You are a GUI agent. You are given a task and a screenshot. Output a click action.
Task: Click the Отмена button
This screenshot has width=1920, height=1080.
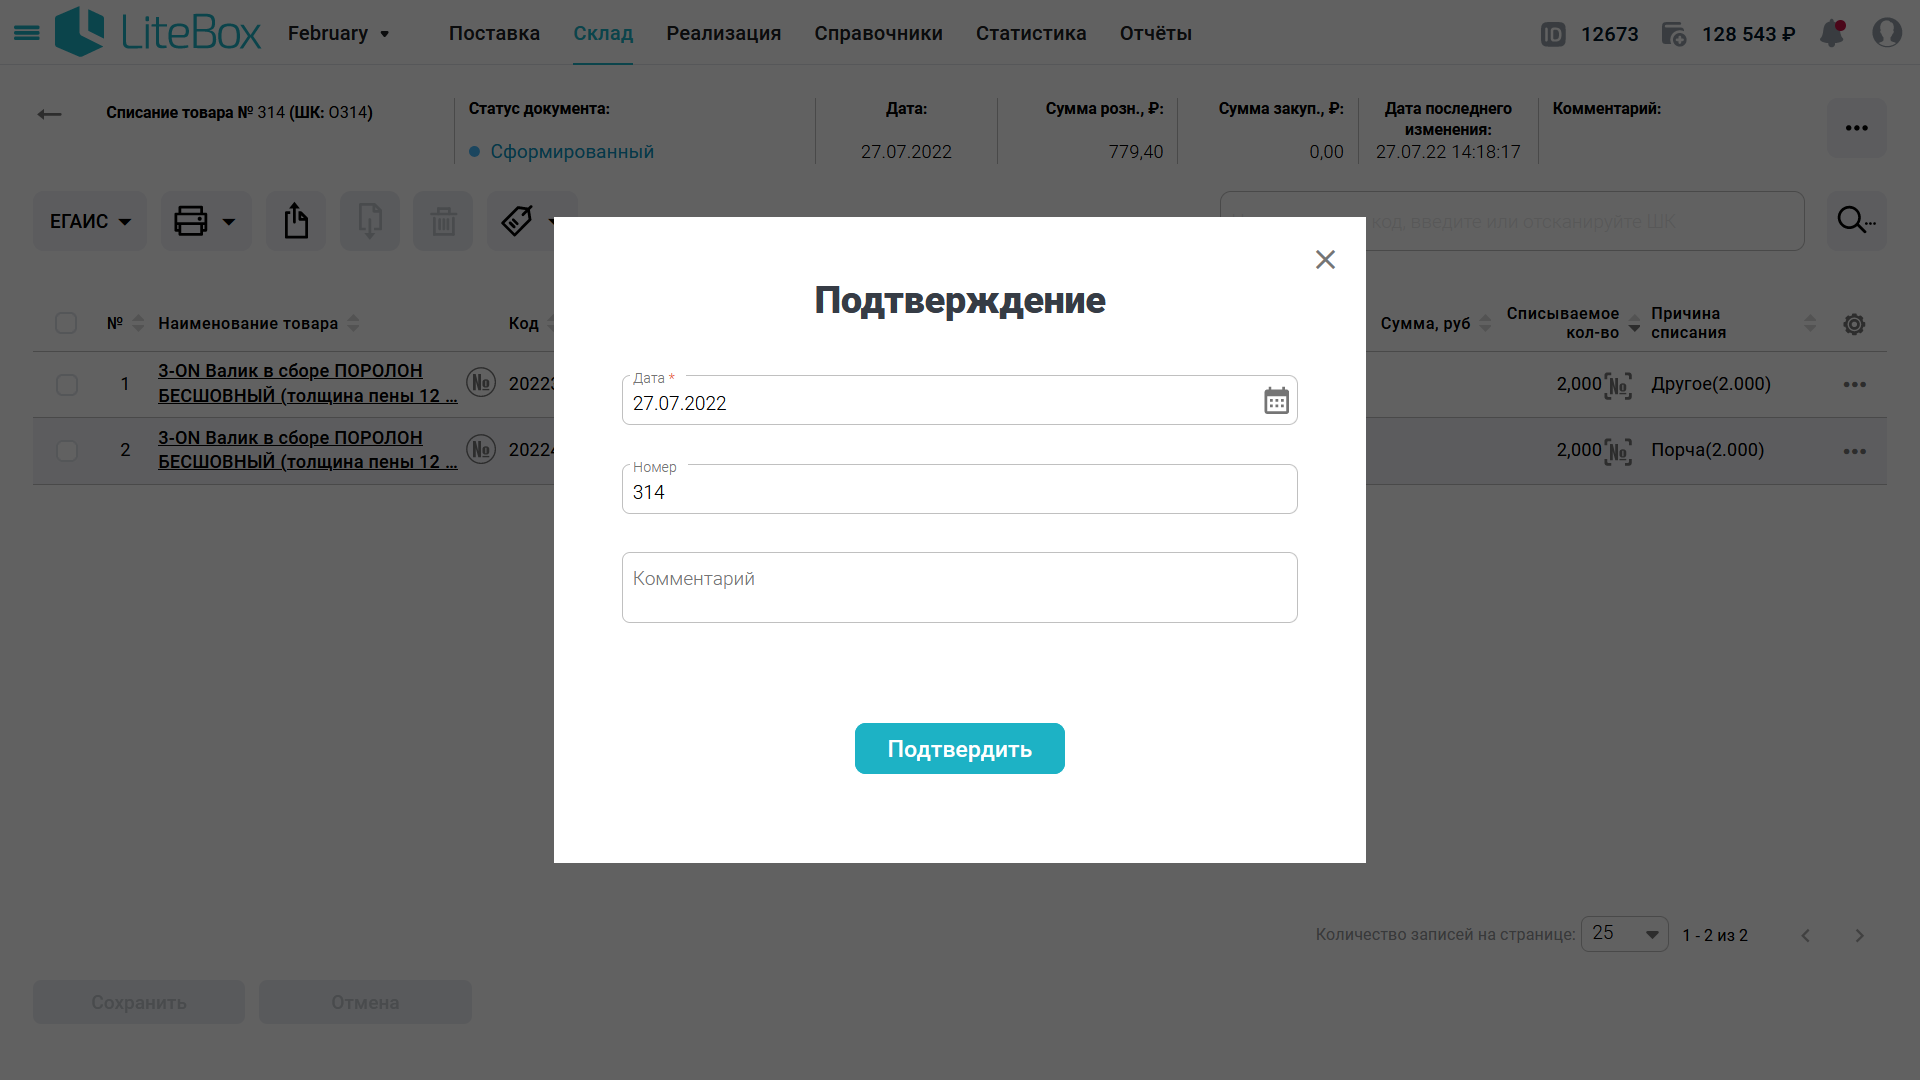click(365, 1002)
